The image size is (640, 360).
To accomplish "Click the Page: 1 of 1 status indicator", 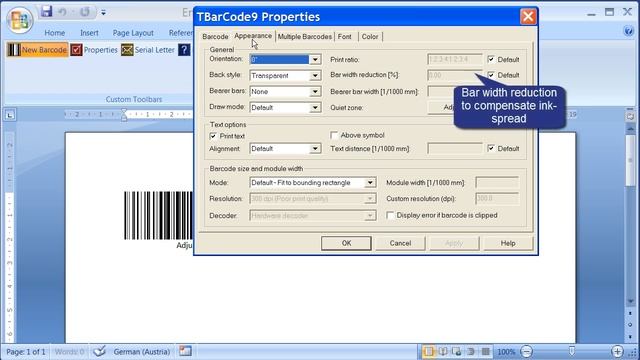I will click(26, 351).
